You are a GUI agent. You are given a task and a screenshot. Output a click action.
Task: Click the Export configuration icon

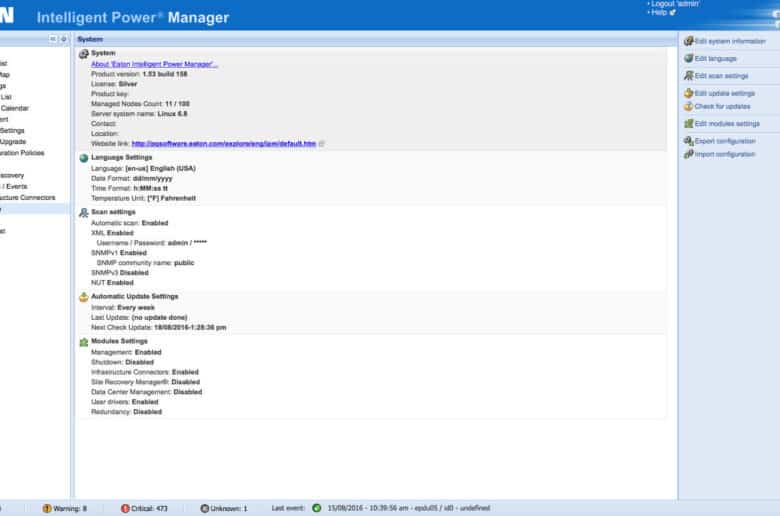click(688, 141)
